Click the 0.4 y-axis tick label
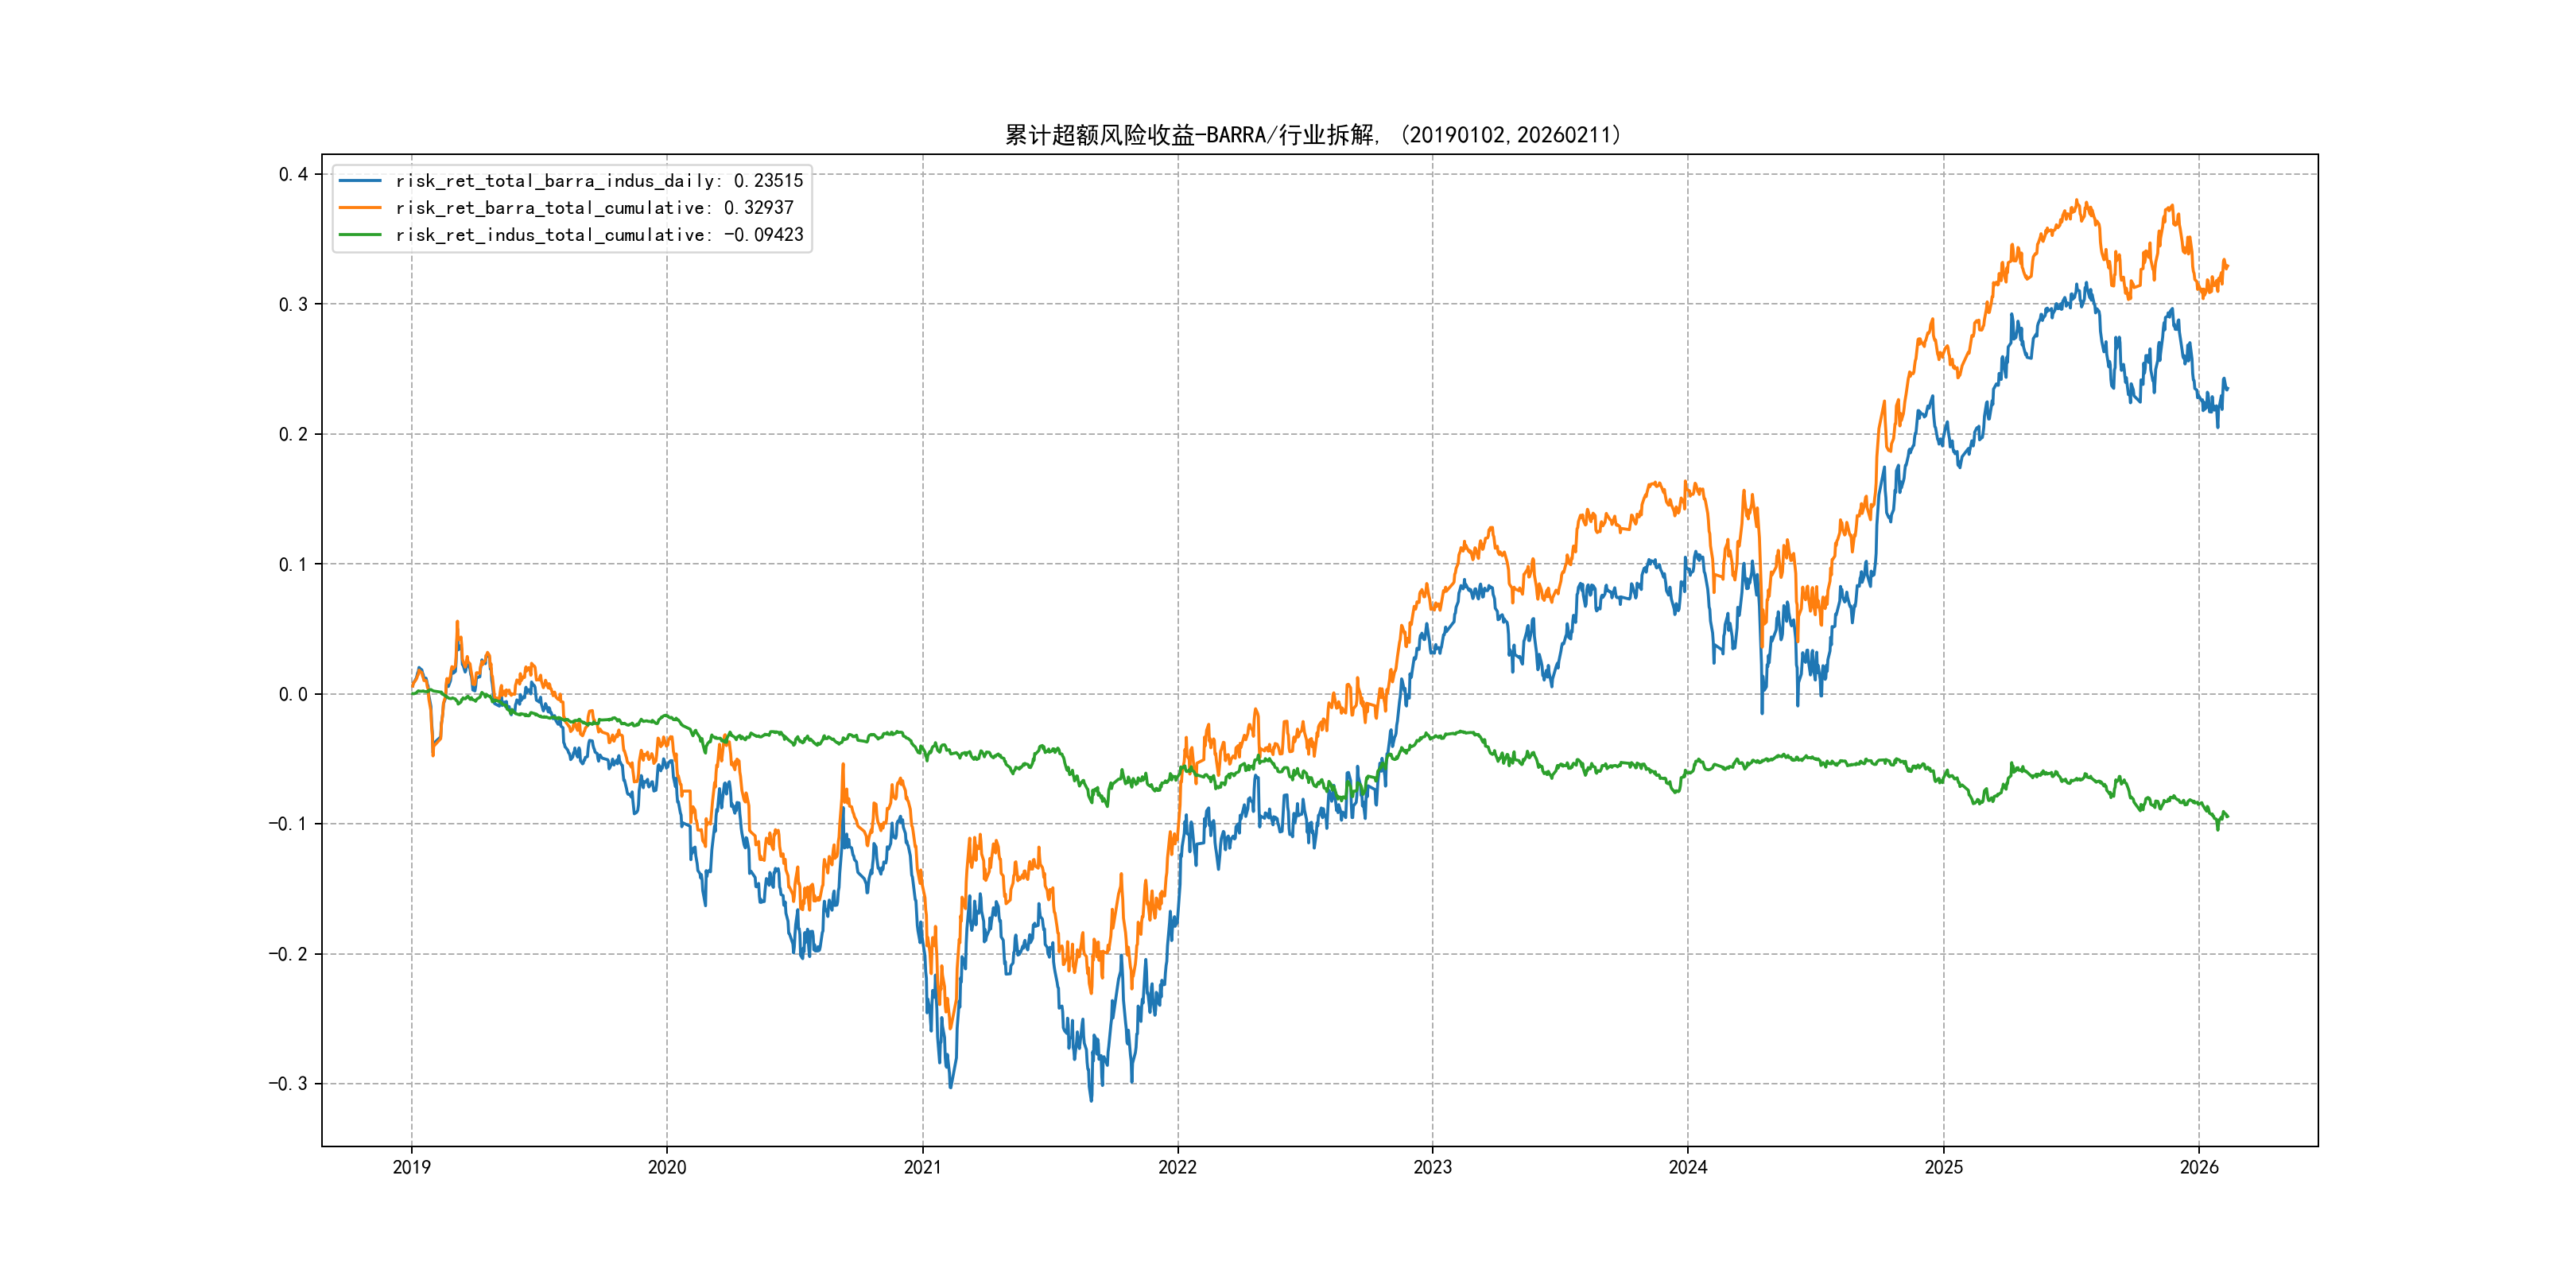Image resolution: width=2576 pixels, height=1288 pixels. point(293,174)
